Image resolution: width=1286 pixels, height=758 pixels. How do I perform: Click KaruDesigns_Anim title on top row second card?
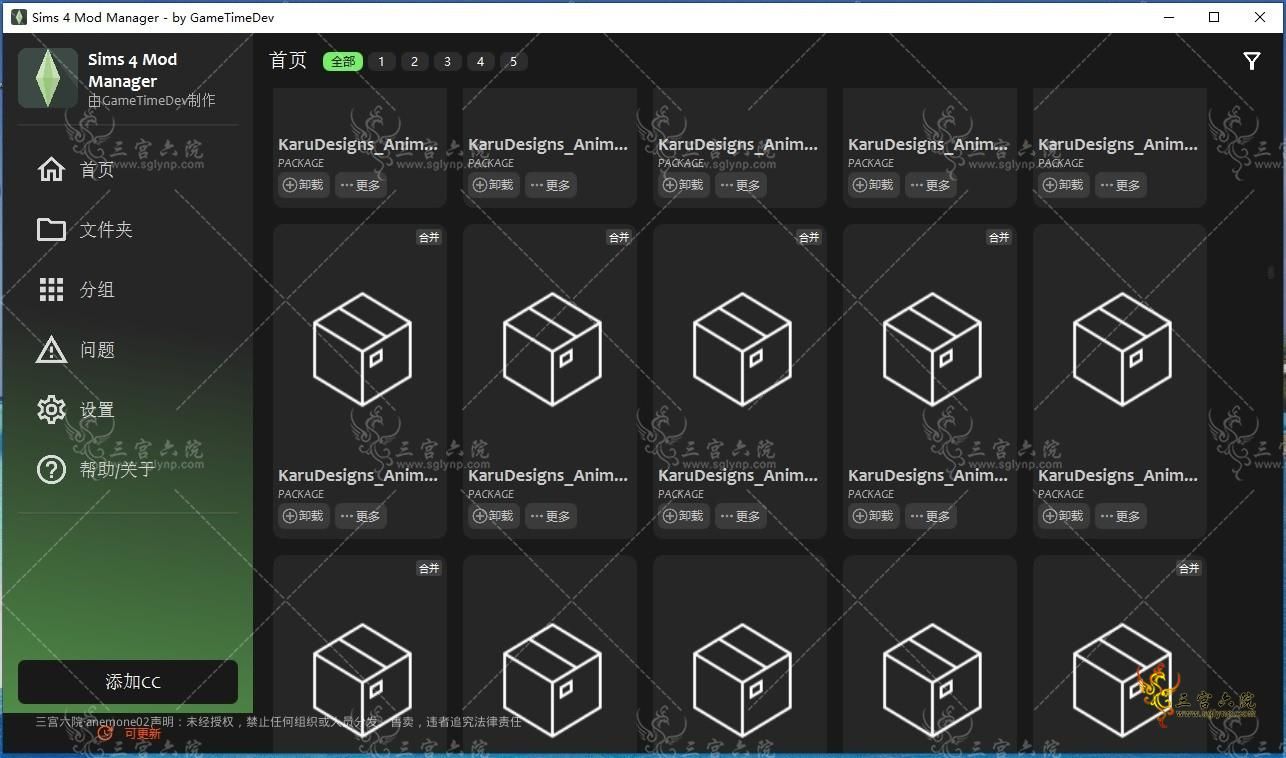(x=548, y=145)
